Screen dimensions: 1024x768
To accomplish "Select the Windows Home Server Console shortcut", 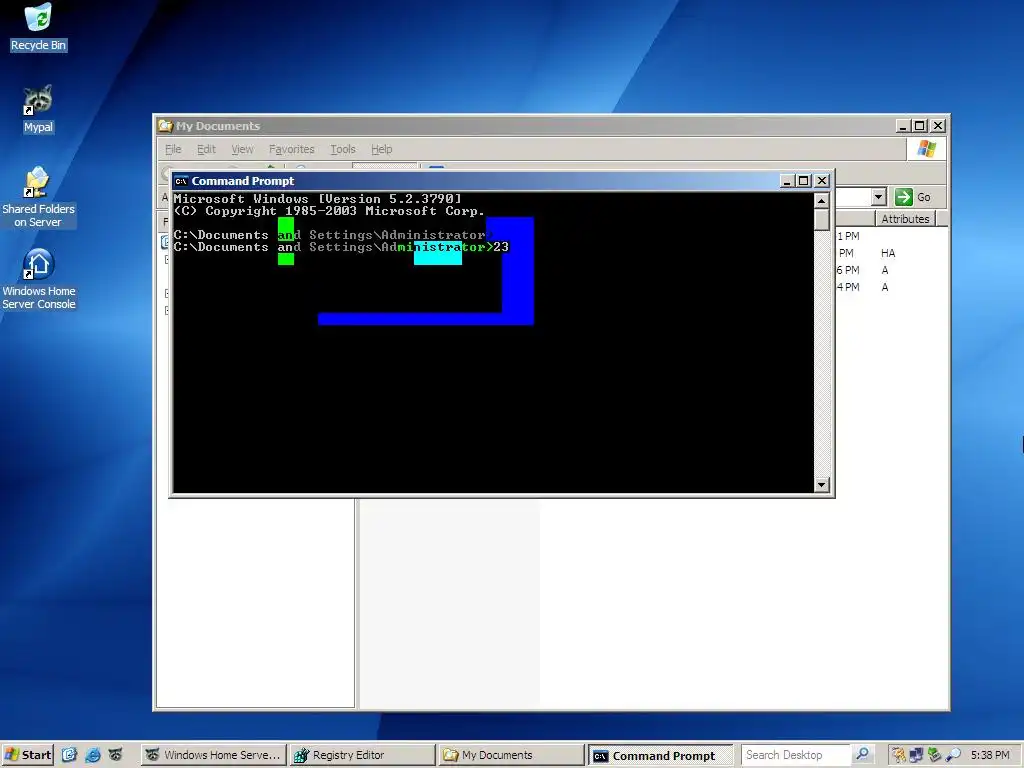I will (38, 279).
